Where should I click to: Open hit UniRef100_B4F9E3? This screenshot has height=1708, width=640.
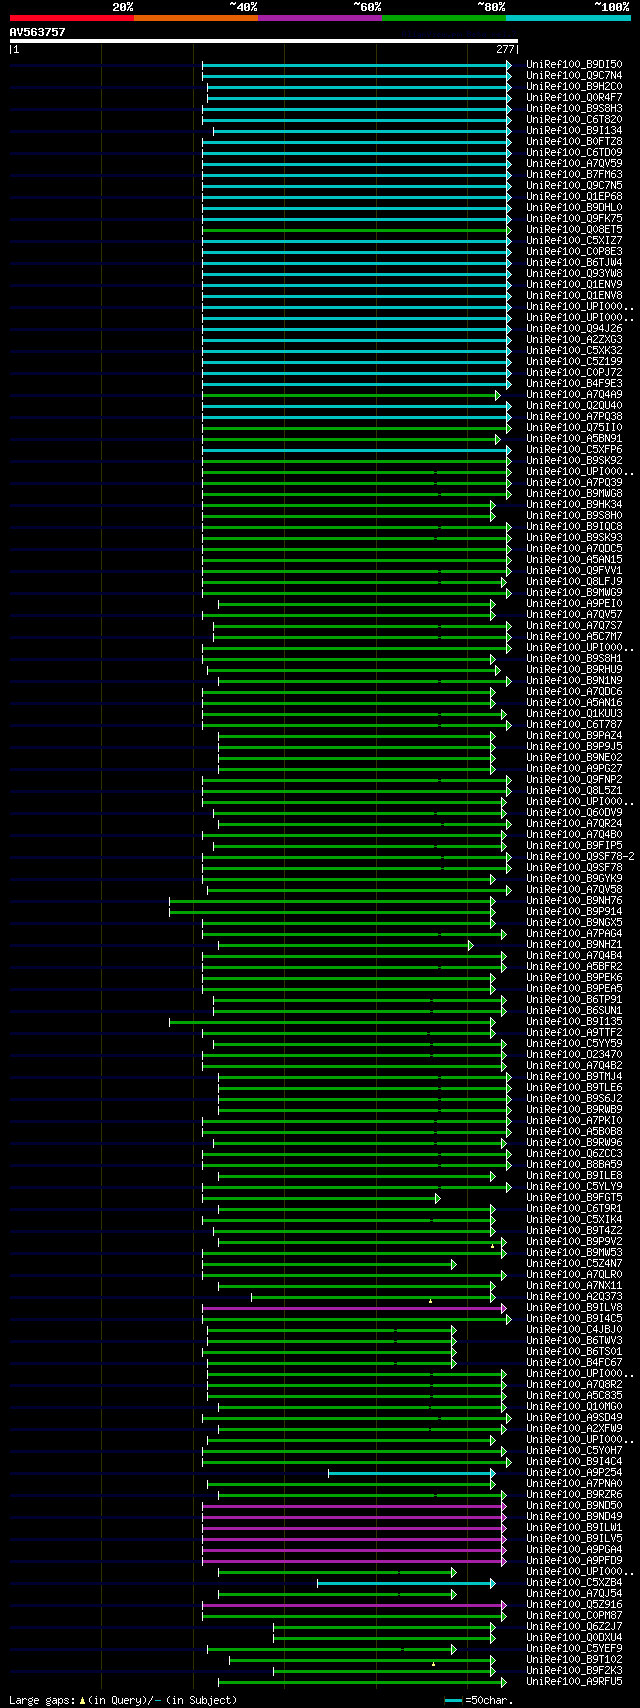pos(574,384)
